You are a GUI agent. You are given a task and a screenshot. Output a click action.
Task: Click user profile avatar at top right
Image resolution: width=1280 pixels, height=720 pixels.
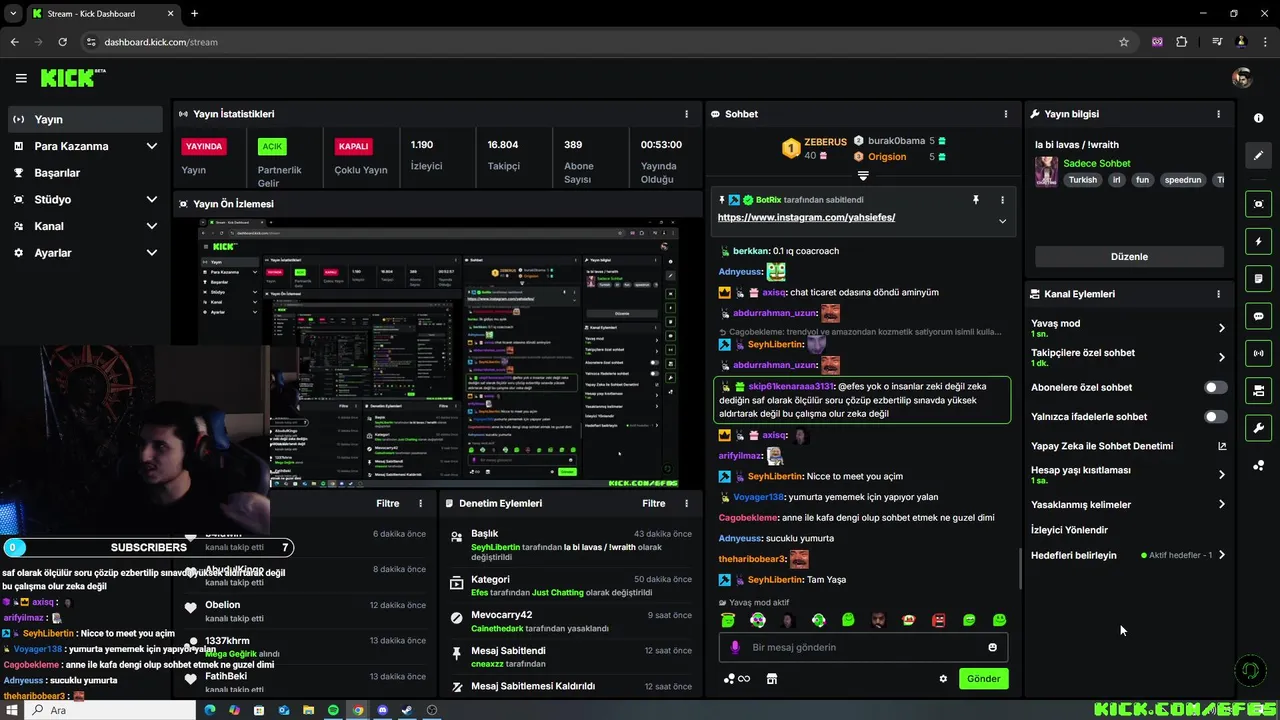coord(1242,78)
